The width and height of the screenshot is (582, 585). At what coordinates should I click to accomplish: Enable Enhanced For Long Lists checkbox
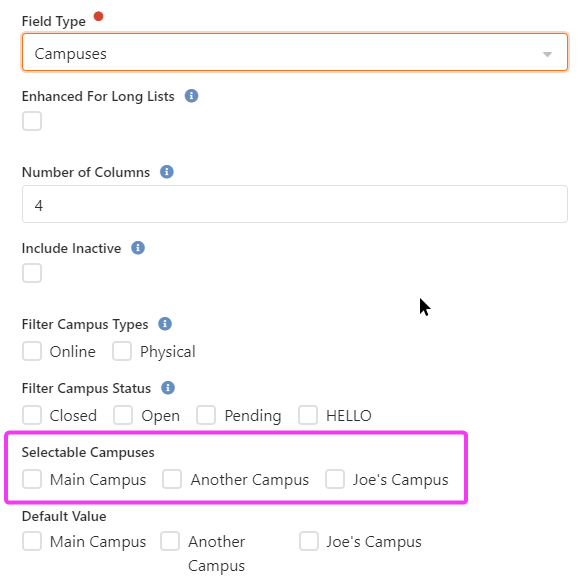[32, 121]
